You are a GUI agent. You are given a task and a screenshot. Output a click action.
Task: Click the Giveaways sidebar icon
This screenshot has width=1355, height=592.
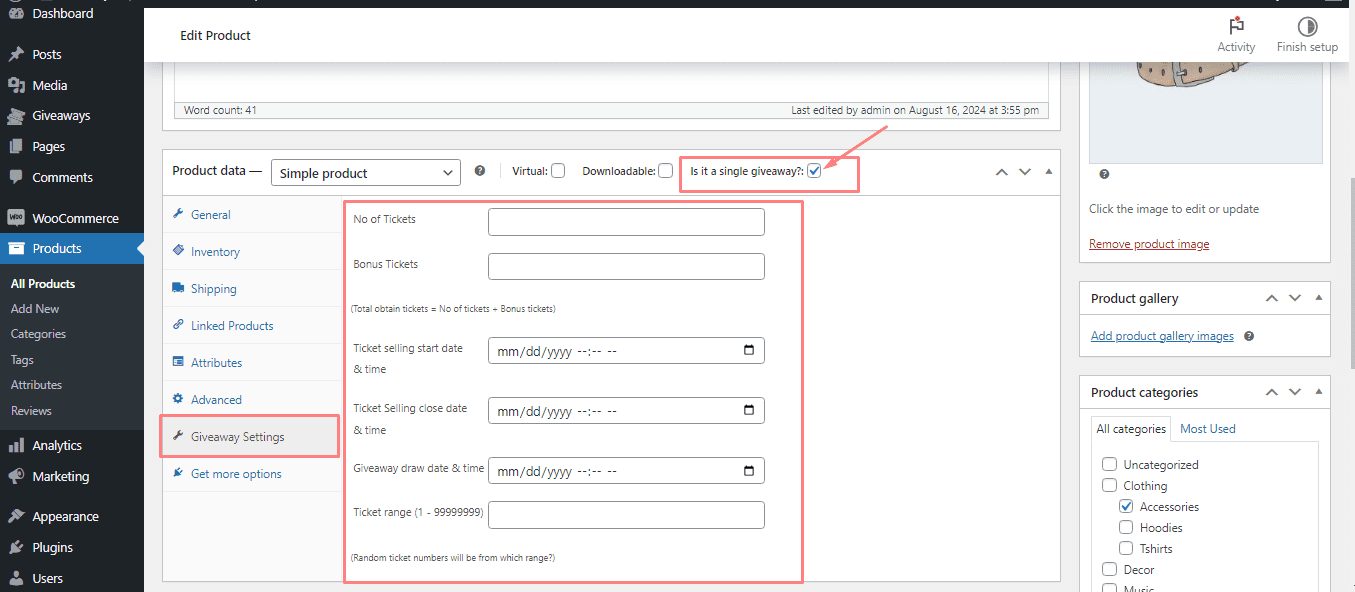16,115
